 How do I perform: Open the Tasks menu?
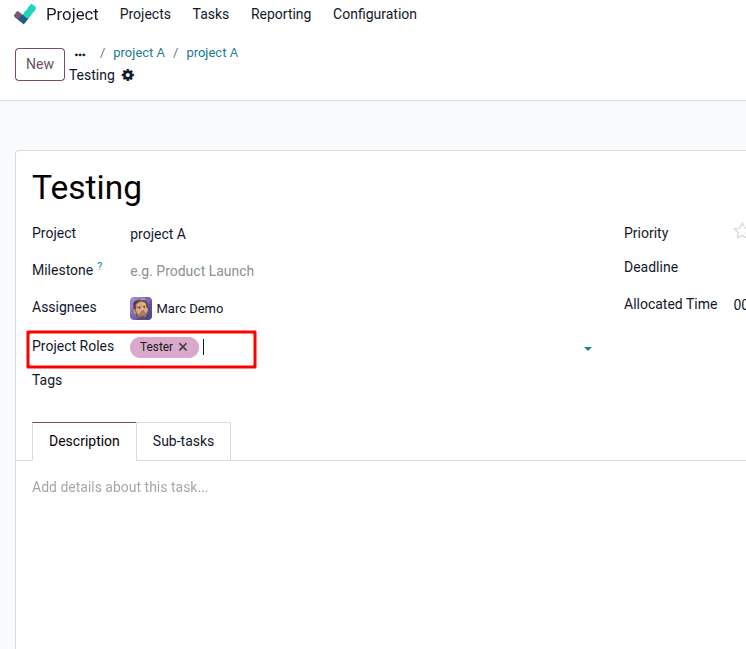(x=210, y=14)
